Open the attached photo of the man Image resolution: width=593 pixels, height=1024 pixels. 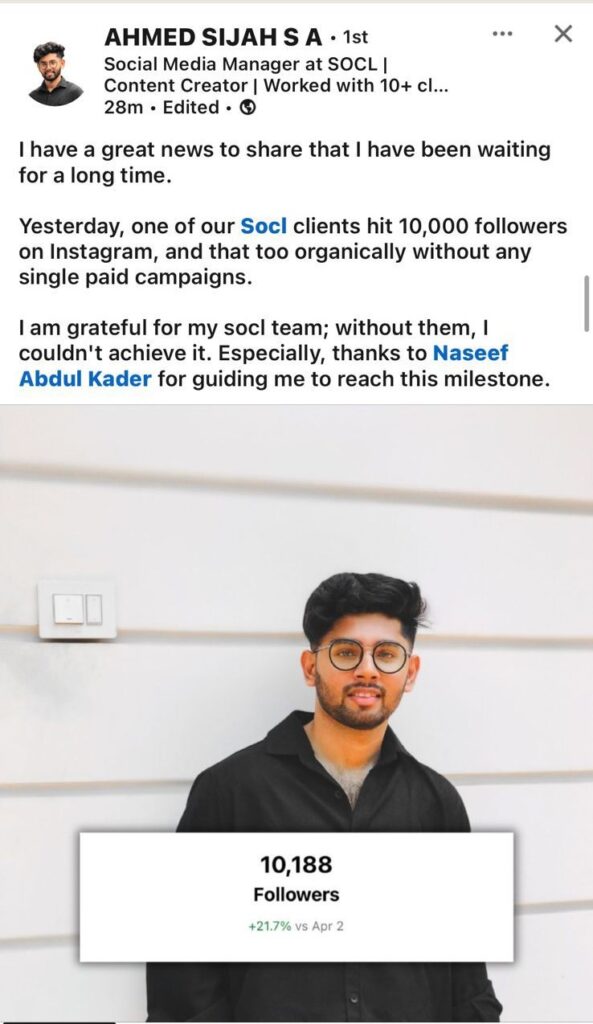[x=296, y=713]
